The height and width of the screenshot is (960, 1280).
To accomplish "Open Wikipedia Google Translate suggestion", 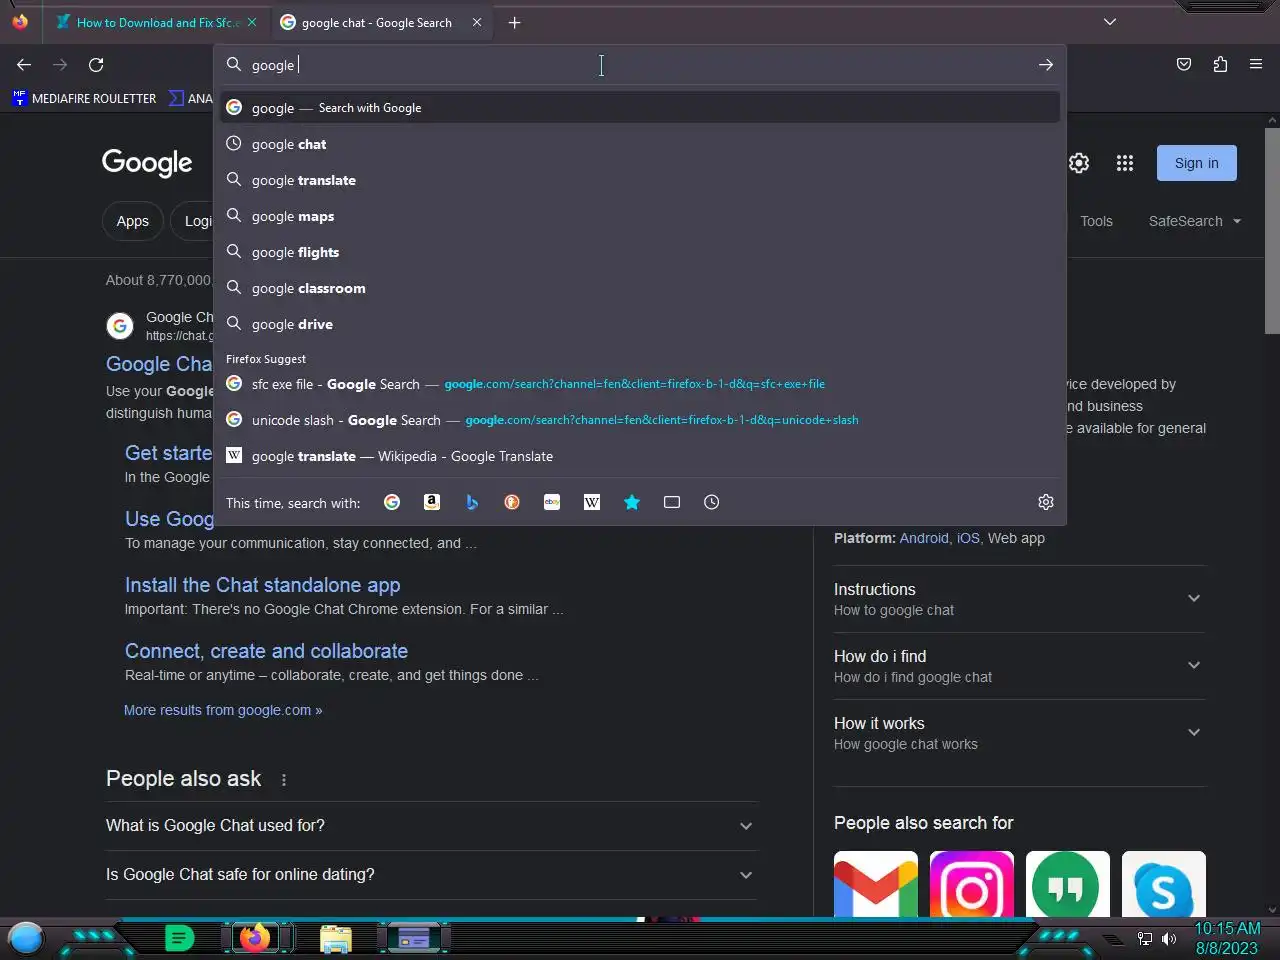I will coord(640,456).
